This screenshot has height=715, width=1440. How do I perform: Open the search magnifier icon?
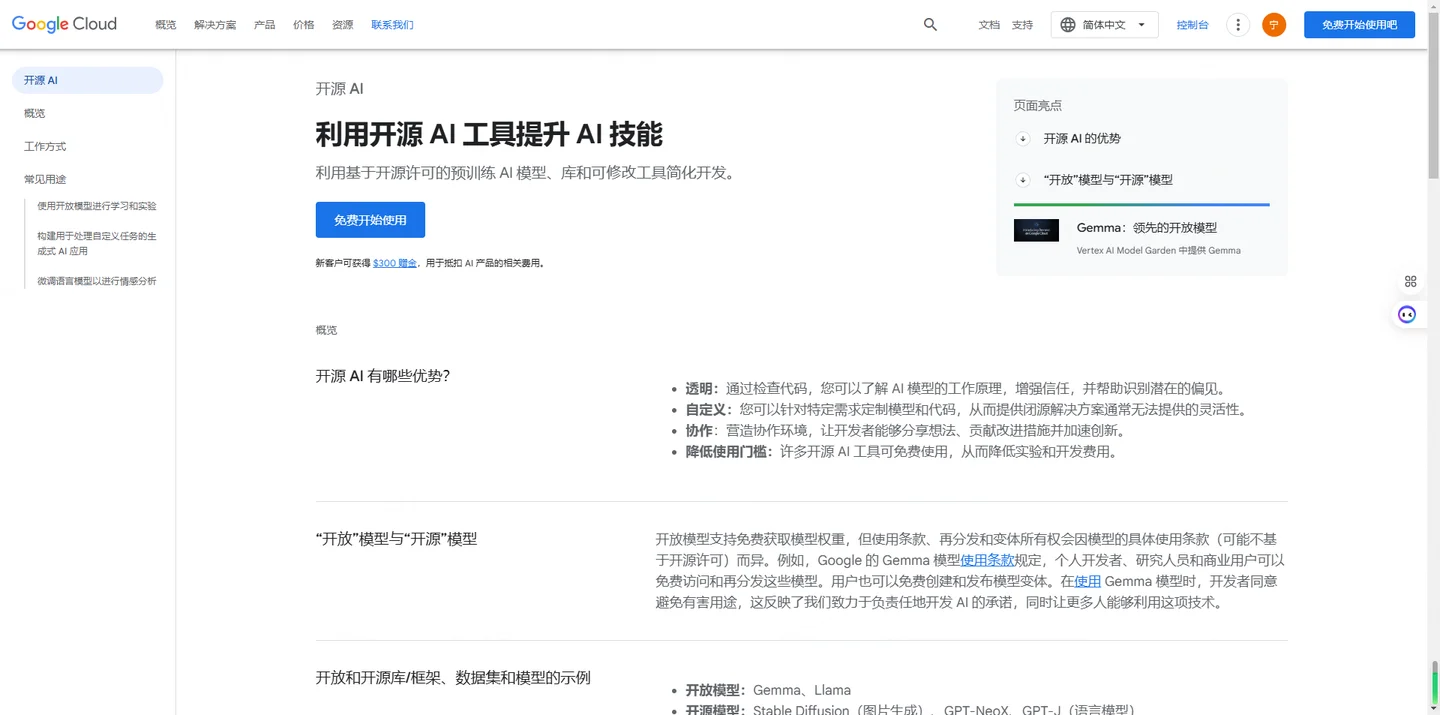point(930,25)
